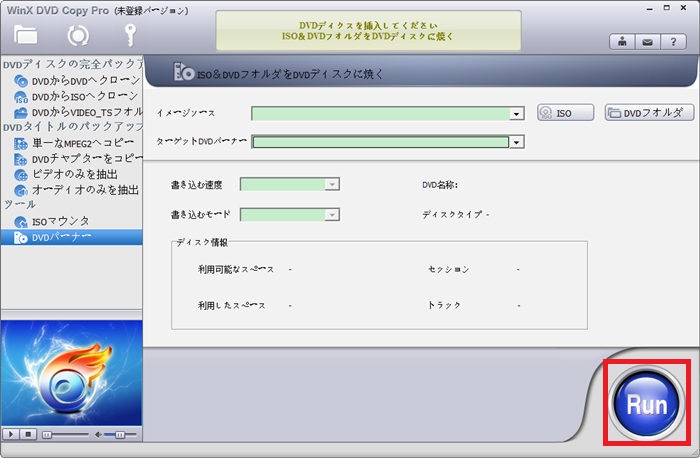This screenshot has height=458, width=700.
Task: Click film icon beside 単一なMPEG2へコピー
Action: [21, 143]
